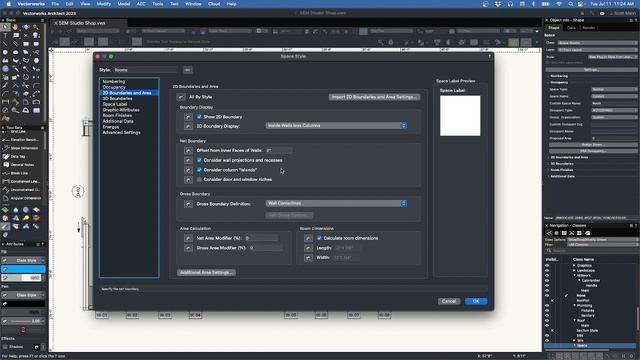
Task: Expand Room Finishes section in Object Info
Action: tap(549, 170)
